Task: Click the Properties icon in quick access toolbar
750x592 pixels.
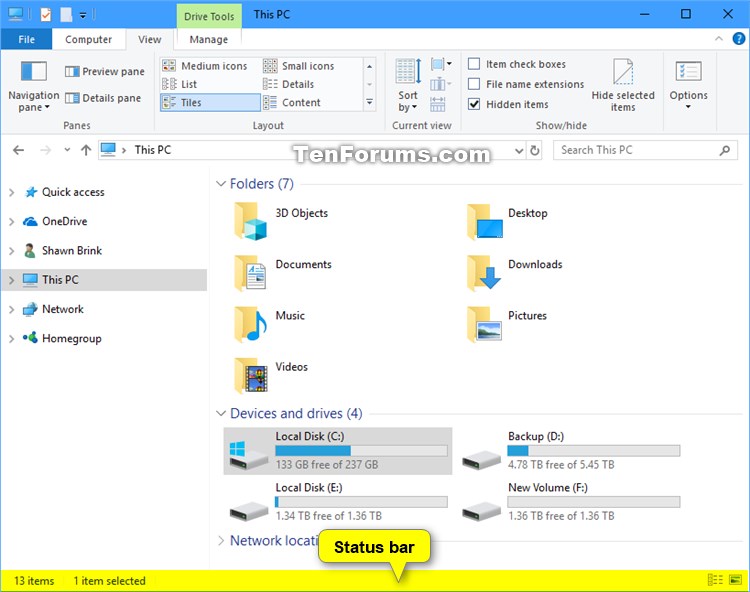Action: tap(45, 15)
